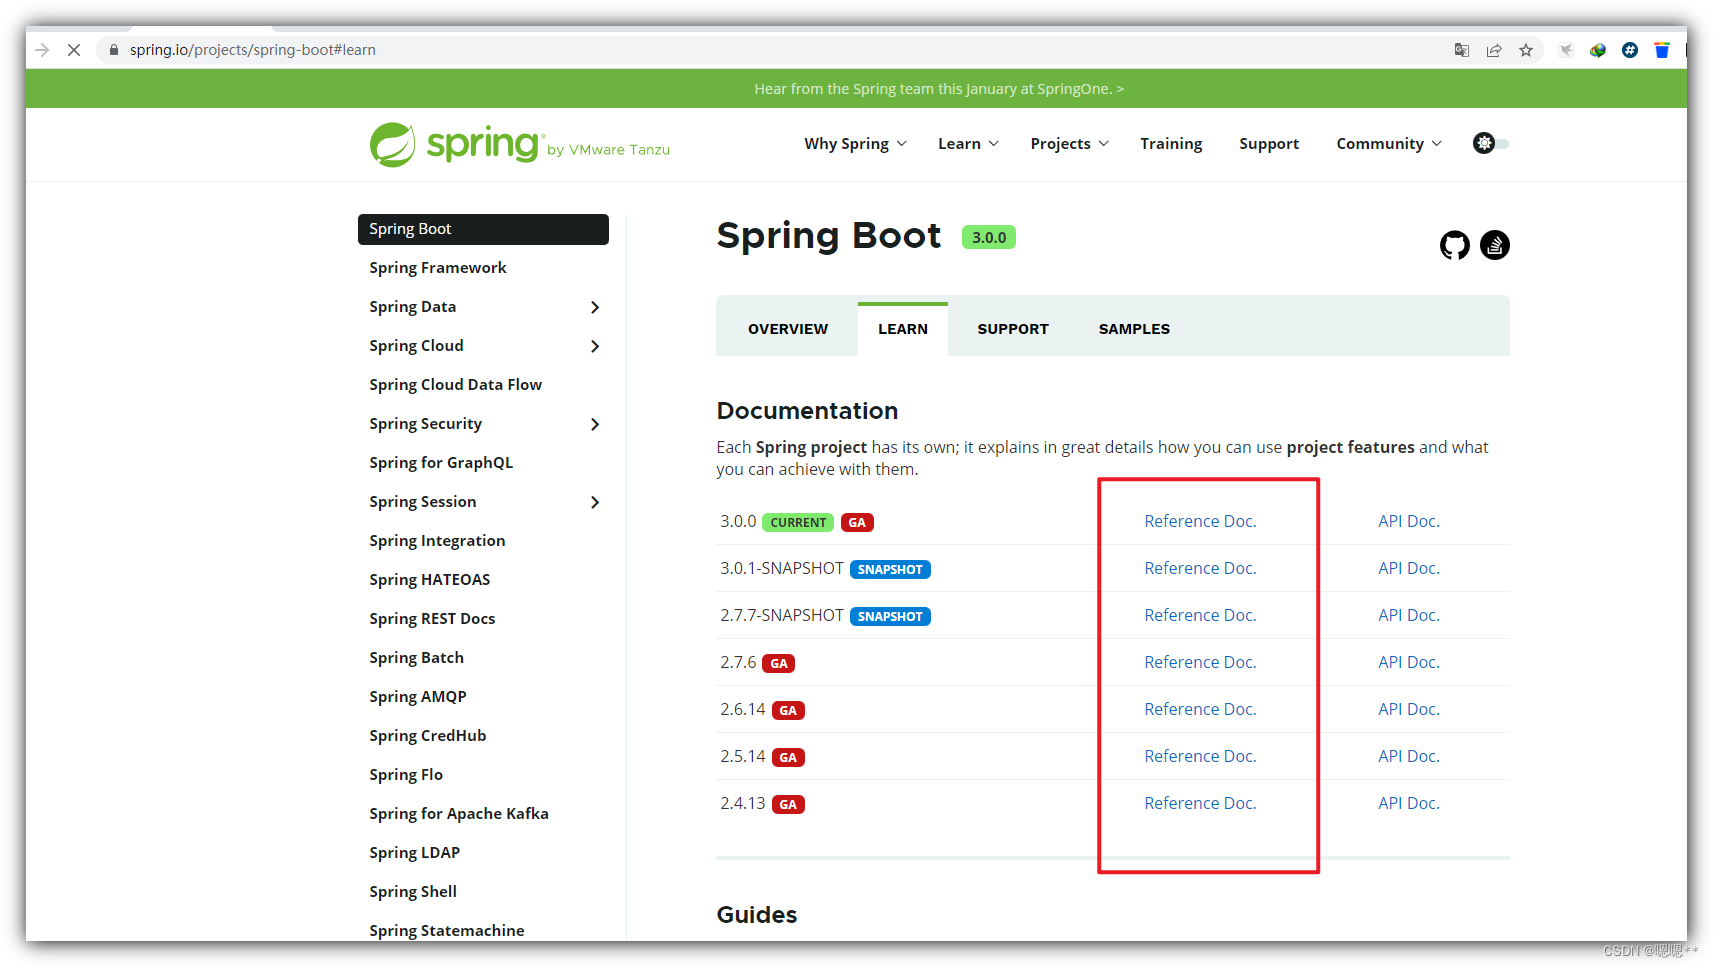
Task: Open the Support menu item in header
Action: tap(1269, 144)
